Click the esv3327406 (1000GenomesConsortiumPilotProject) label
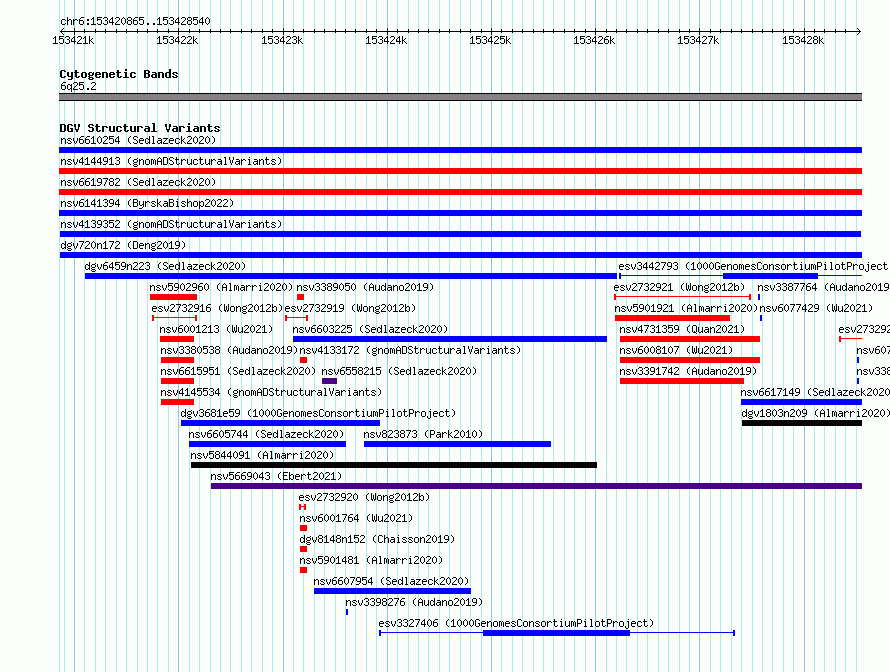Screen dimensions: 890x672 (516, 623)
